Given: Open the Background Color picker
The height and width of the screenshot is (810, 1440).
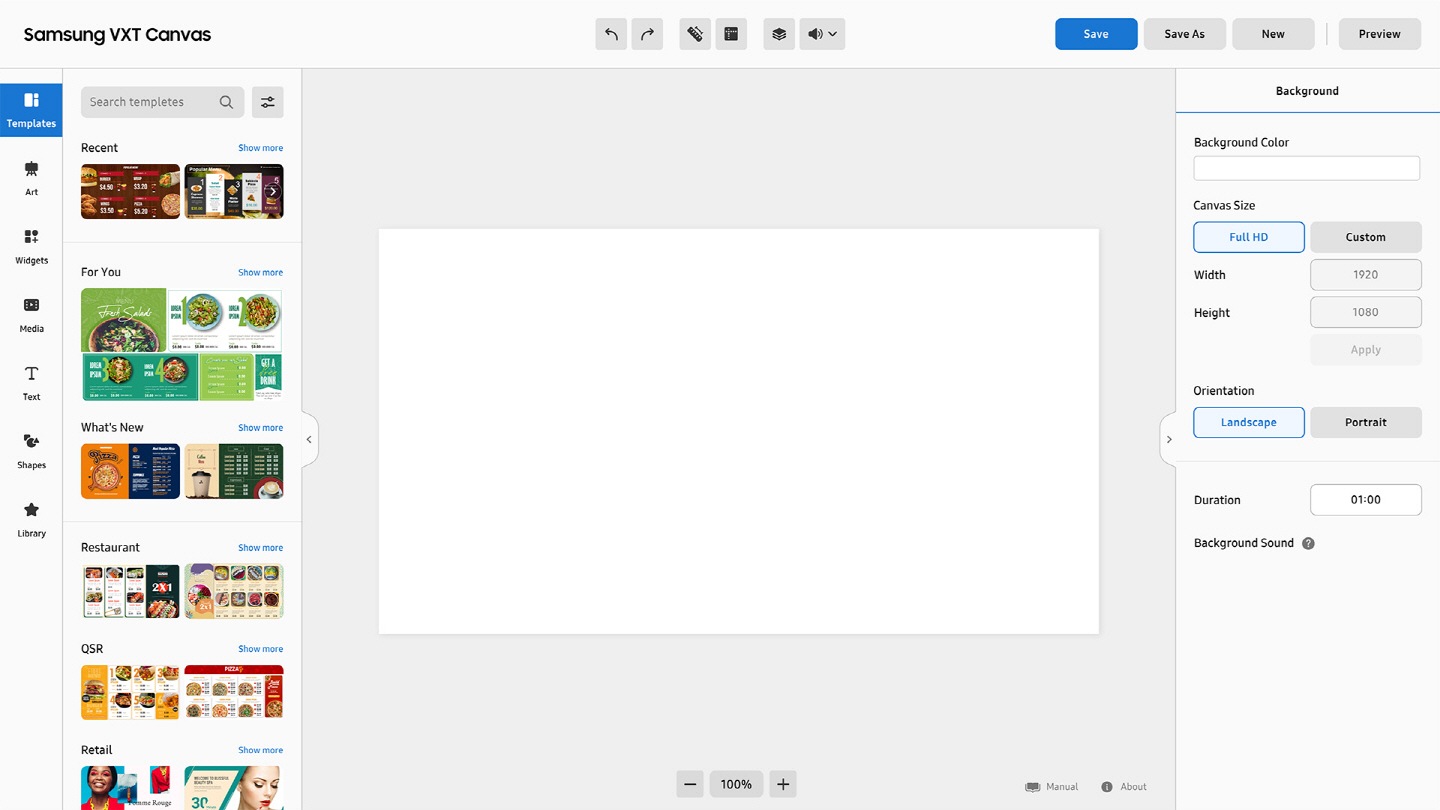Looking at the screenshot, I should (1306, 168).
